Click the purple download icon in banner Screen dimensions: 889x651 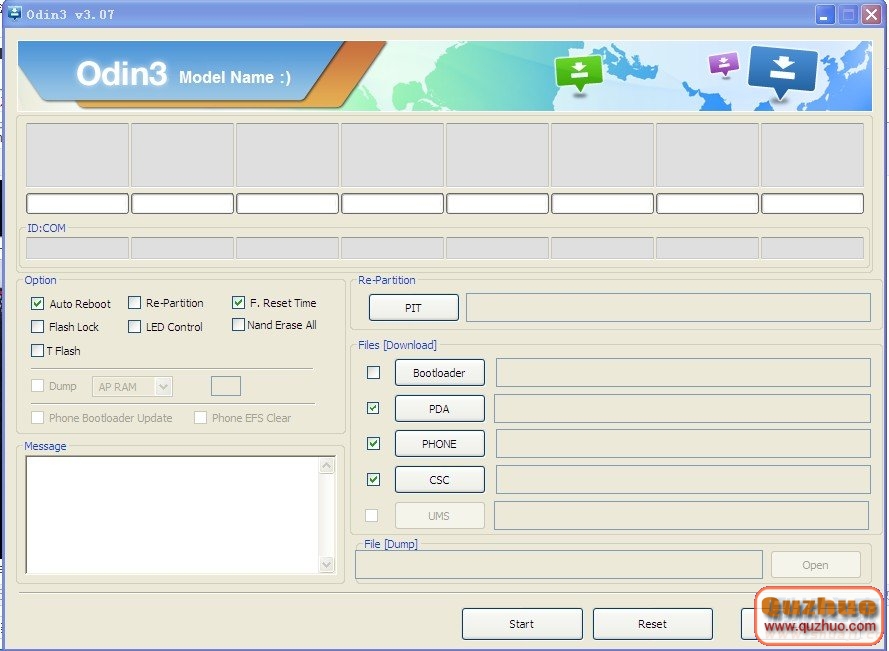[723, 64]
